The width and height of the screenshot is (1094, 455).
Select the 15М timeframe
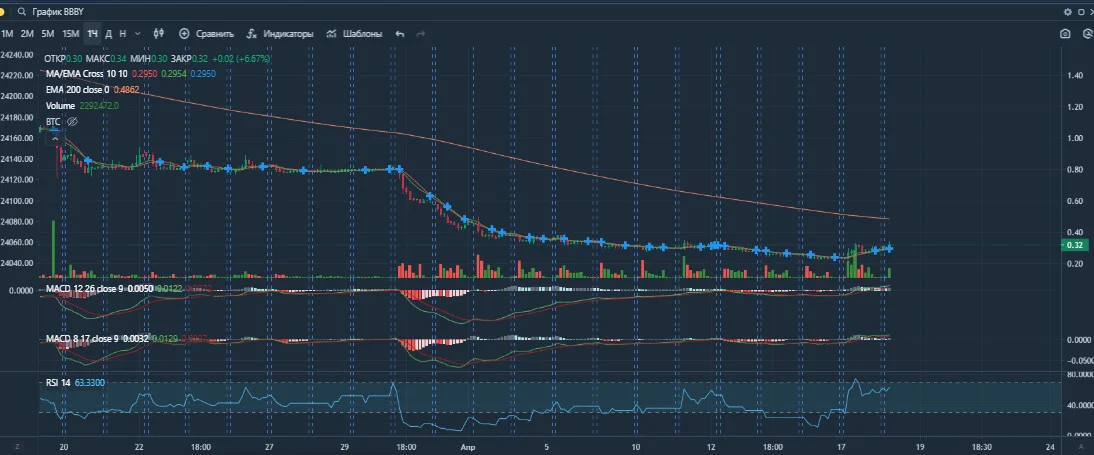[x=70, y=33]
